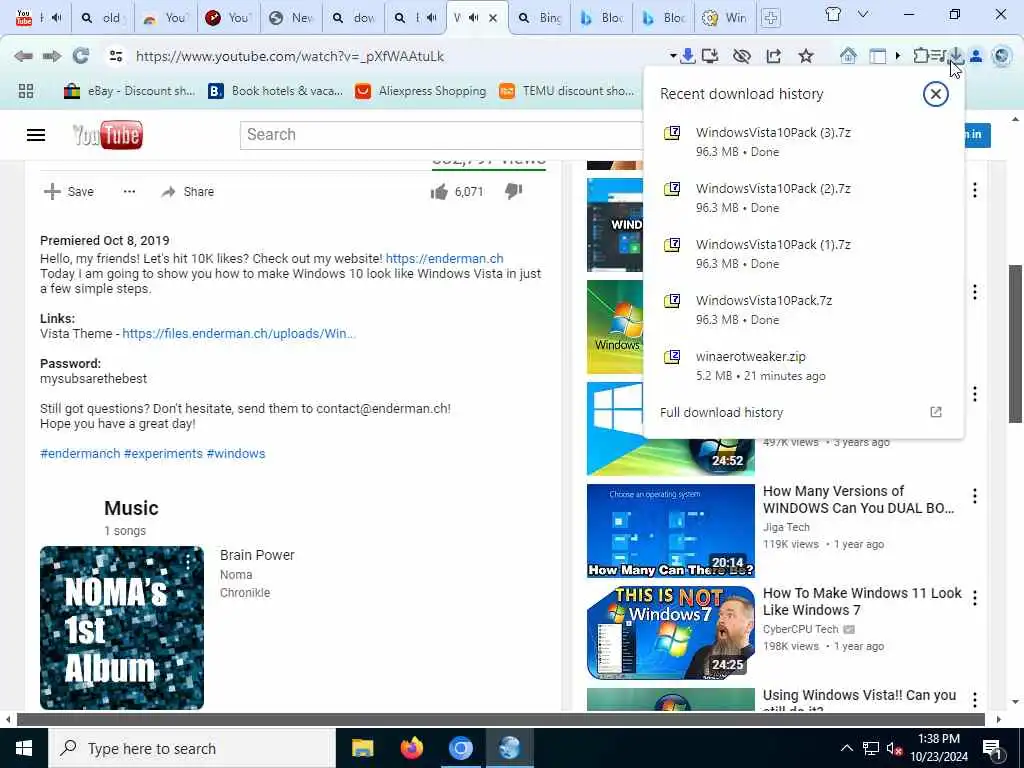Screen dimensions: 1024x768
Task: Open the extensions puzzle icon
Action: pyautogui.click(x=920, y=56)
